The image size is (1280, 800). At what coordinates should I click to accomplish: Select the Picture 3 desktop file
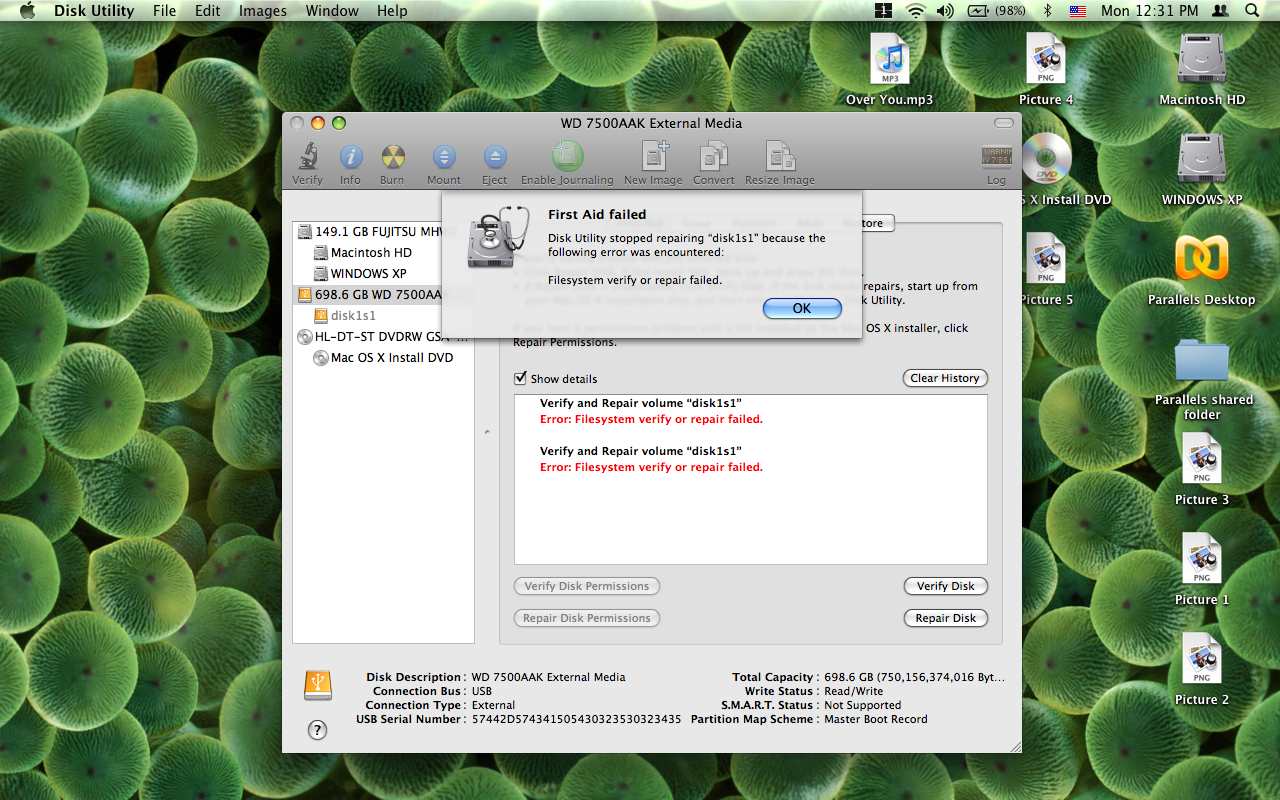[1202, 468]
